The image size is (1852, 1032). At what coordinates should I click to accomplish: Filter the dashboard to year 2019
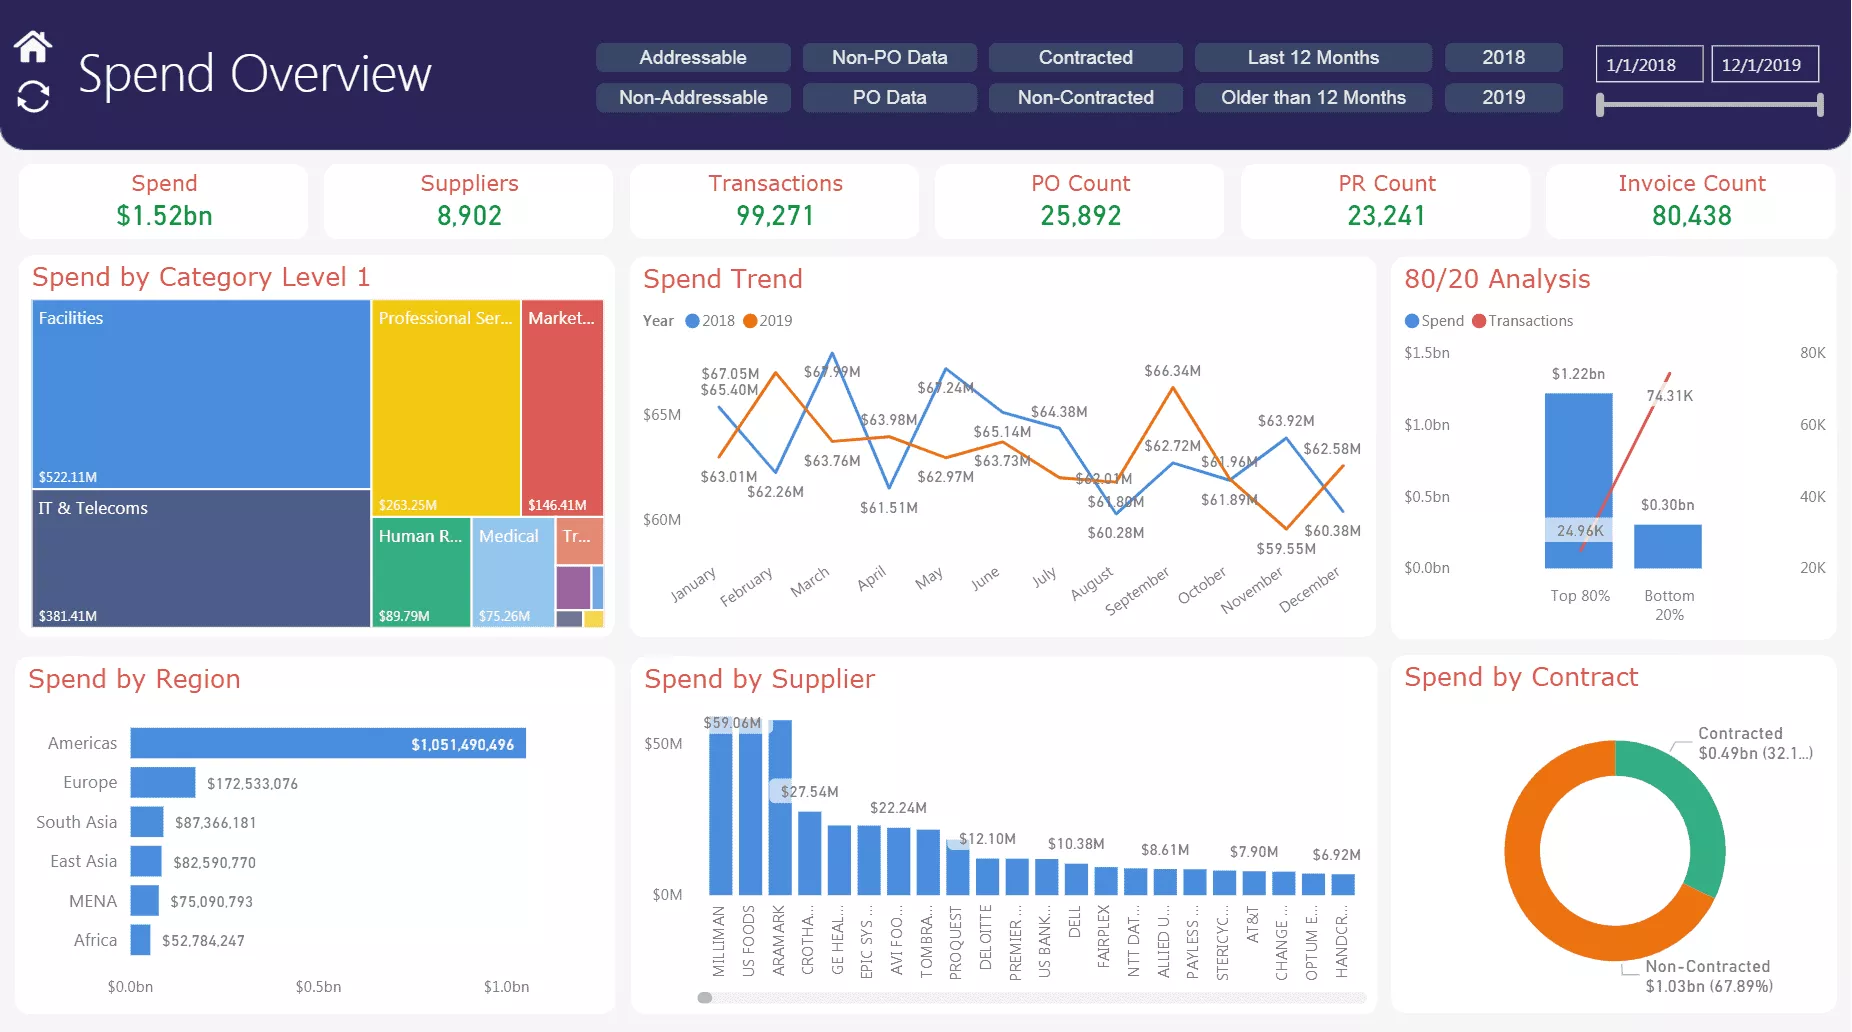[1503, 97]
